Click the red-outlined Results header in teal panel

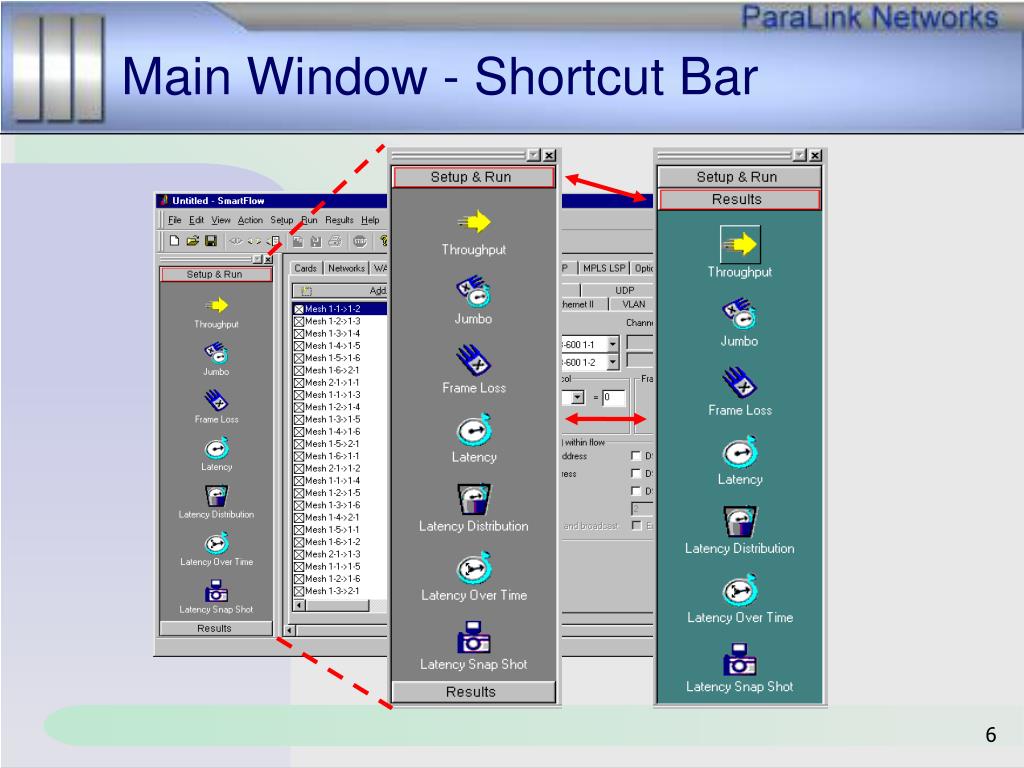(739, 199)
